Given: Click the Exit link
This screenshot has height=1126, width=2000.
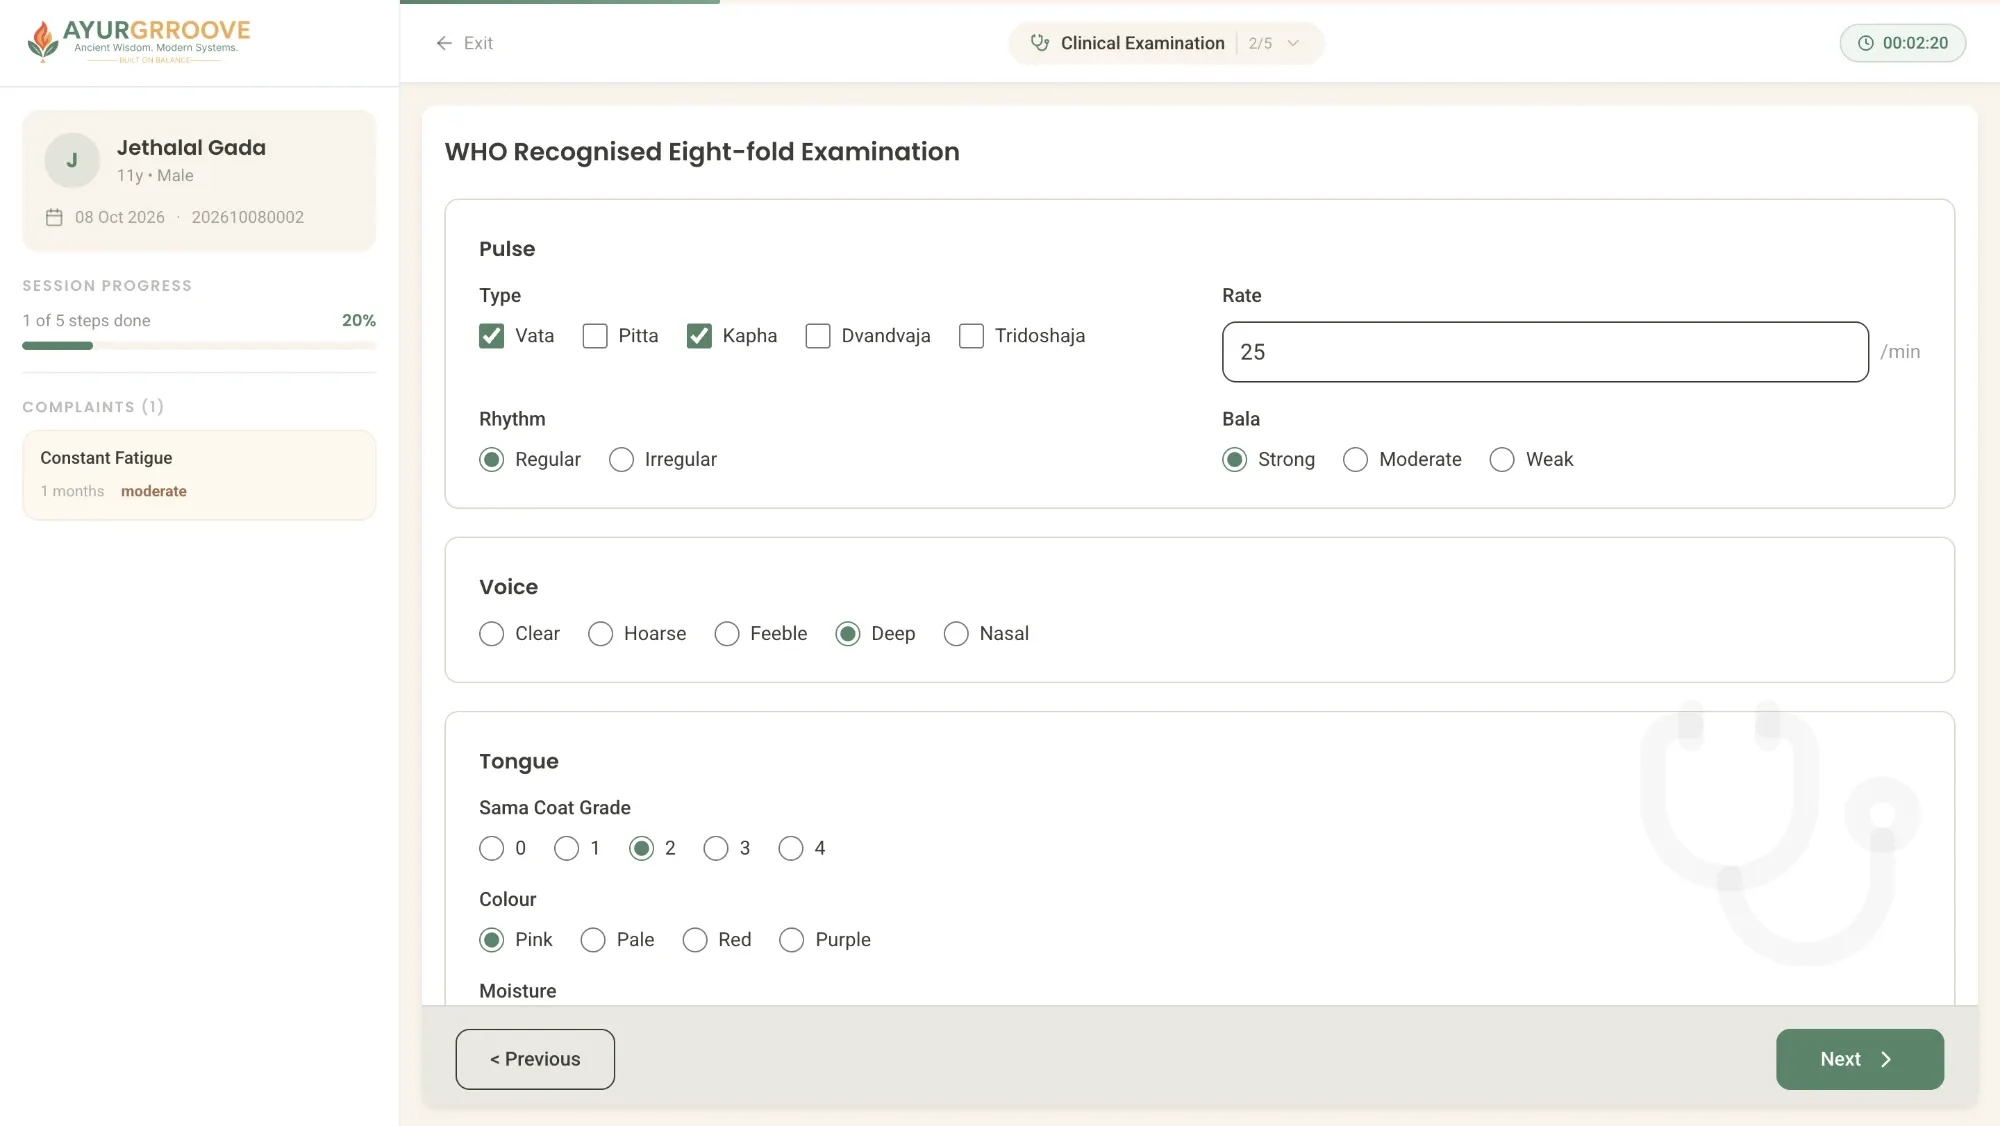Looking at the screenshot, I should coord(464,43).
